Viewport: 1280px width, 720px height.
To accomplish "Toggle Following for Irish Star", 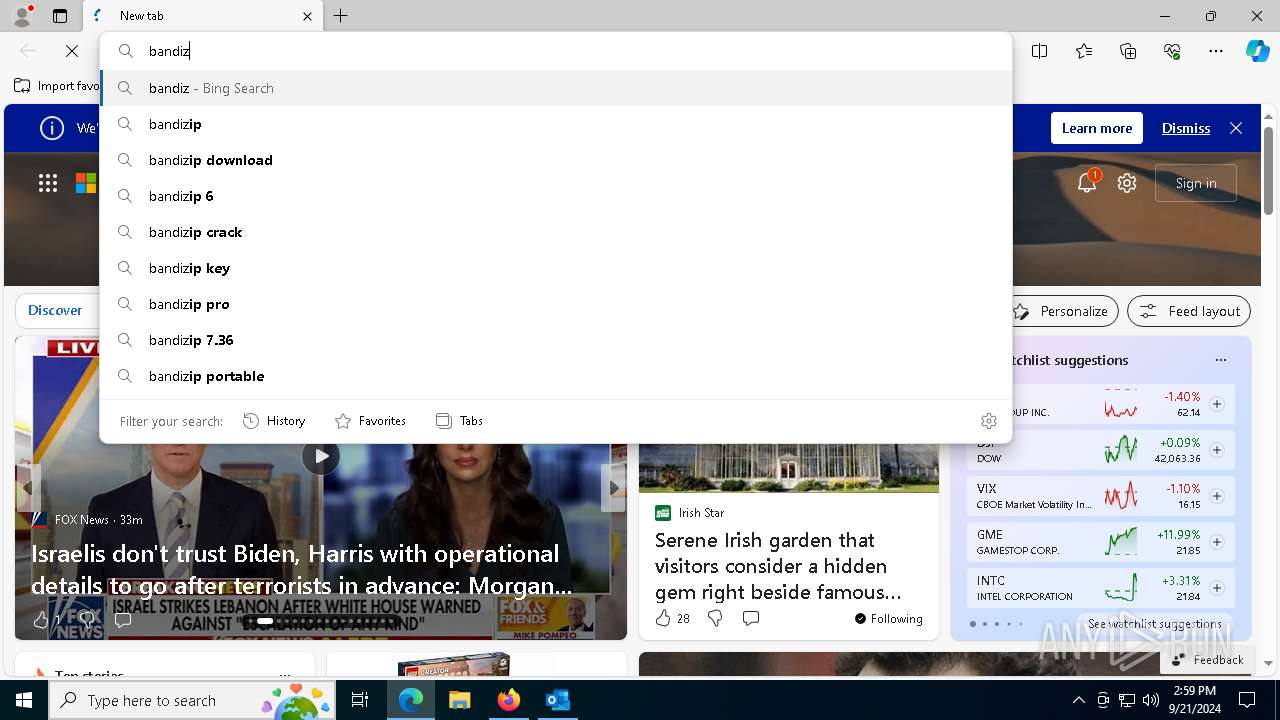I will 889,619.
